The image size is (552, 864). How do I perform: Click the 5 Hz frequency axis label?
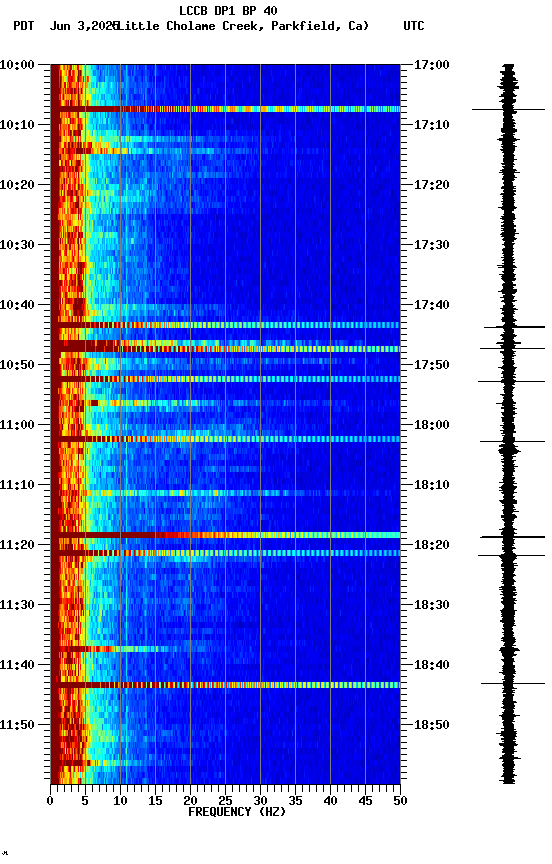coord(85,801)
